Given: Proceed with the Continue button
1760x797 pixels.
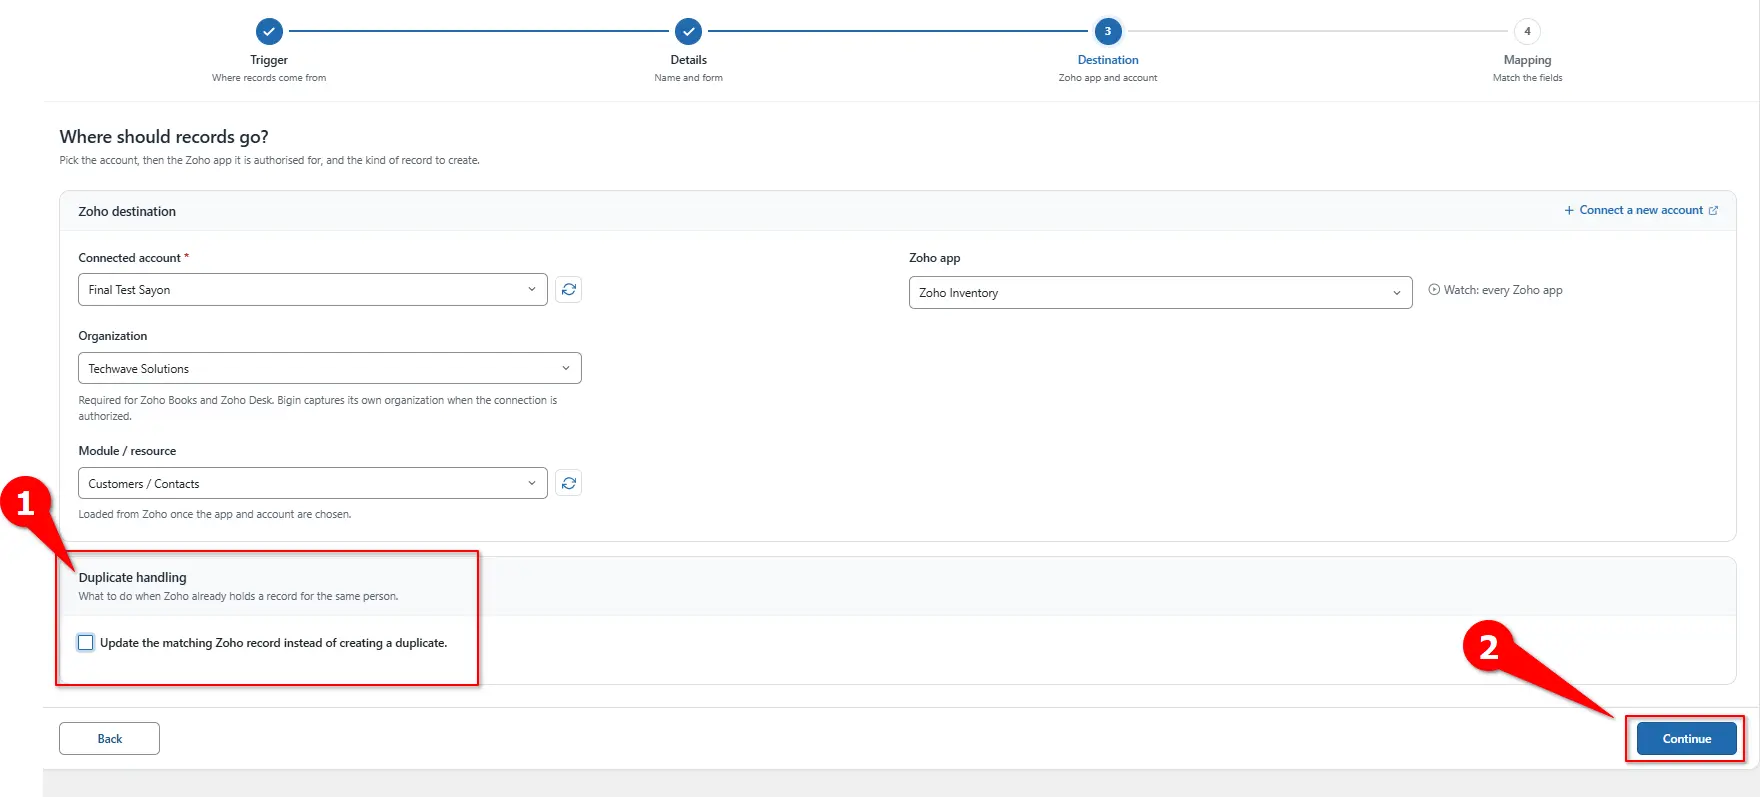Looking at the screenshot, I should pyautogui.click(x=1687, y=739).
